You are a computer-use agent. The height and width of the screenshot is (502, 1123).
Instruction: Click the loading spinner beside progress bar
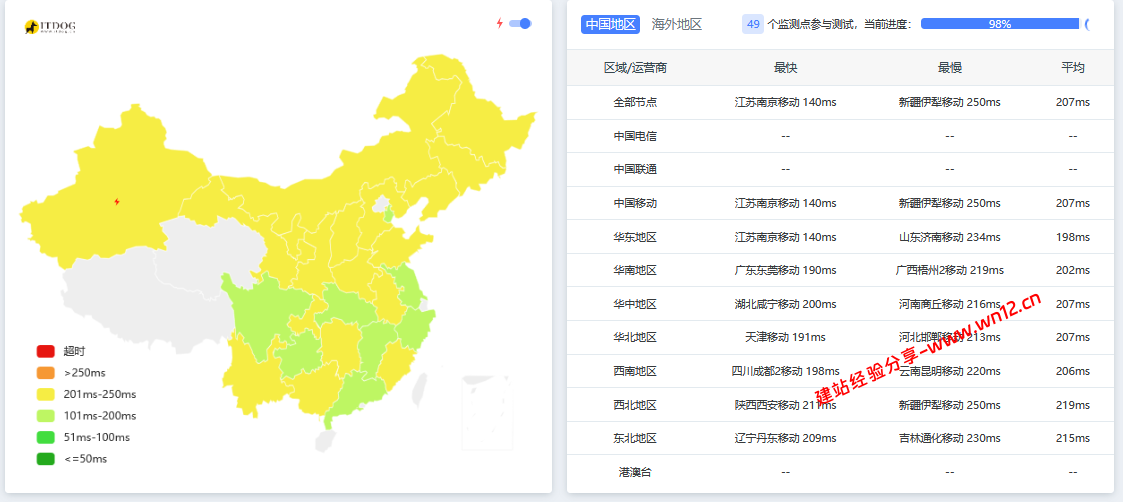1088,24
